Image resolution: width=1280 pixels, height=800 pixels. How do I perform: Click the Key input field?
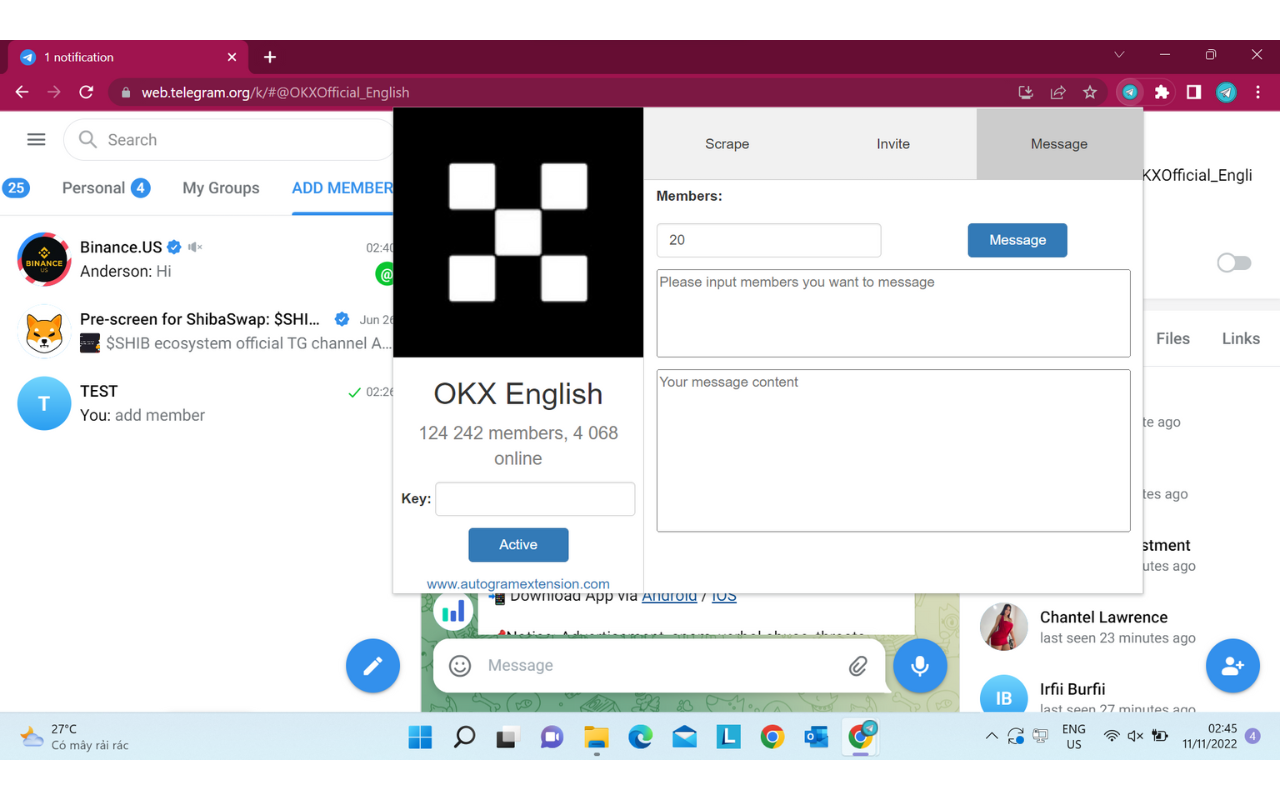[535, 499]
